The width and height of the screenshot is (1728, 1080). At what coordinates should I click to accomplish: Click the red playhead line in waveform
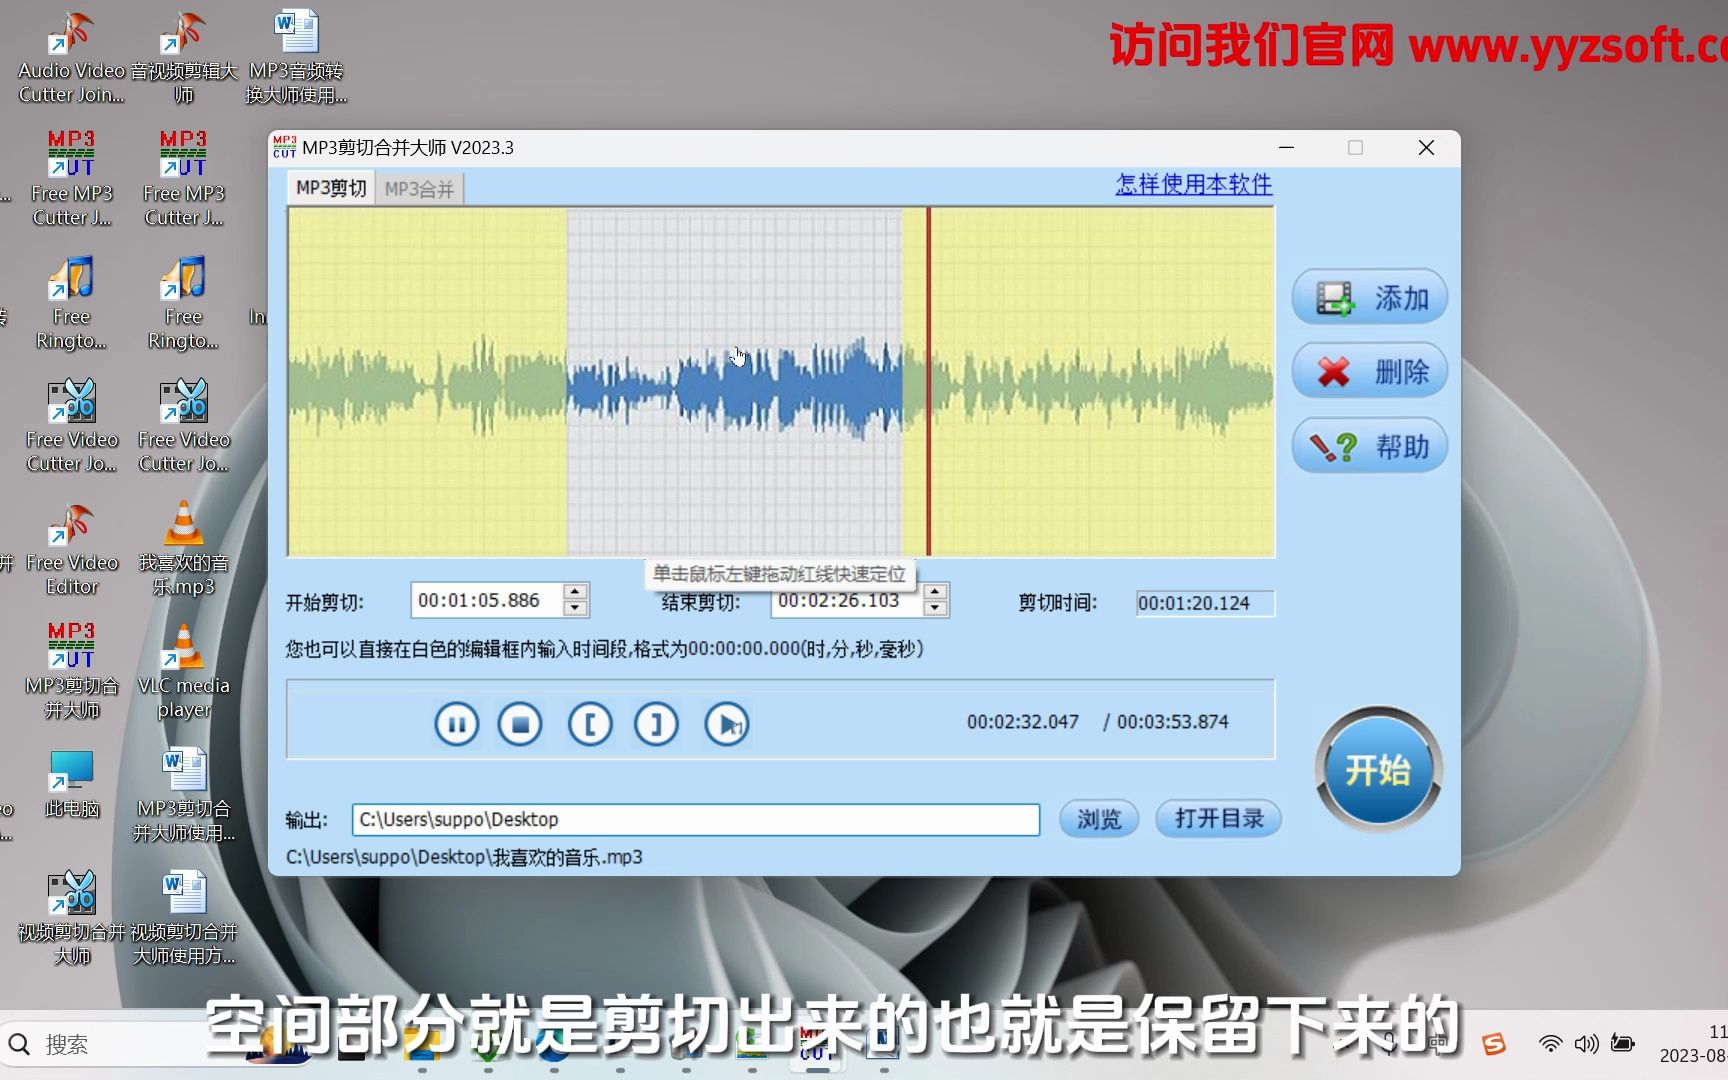tap(928, 381)
